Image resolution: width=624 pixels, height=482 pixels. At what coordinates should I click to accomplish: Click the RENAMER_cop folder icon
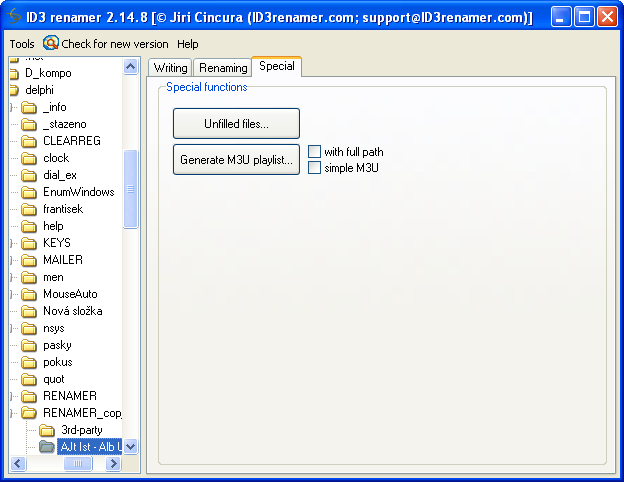29,413
